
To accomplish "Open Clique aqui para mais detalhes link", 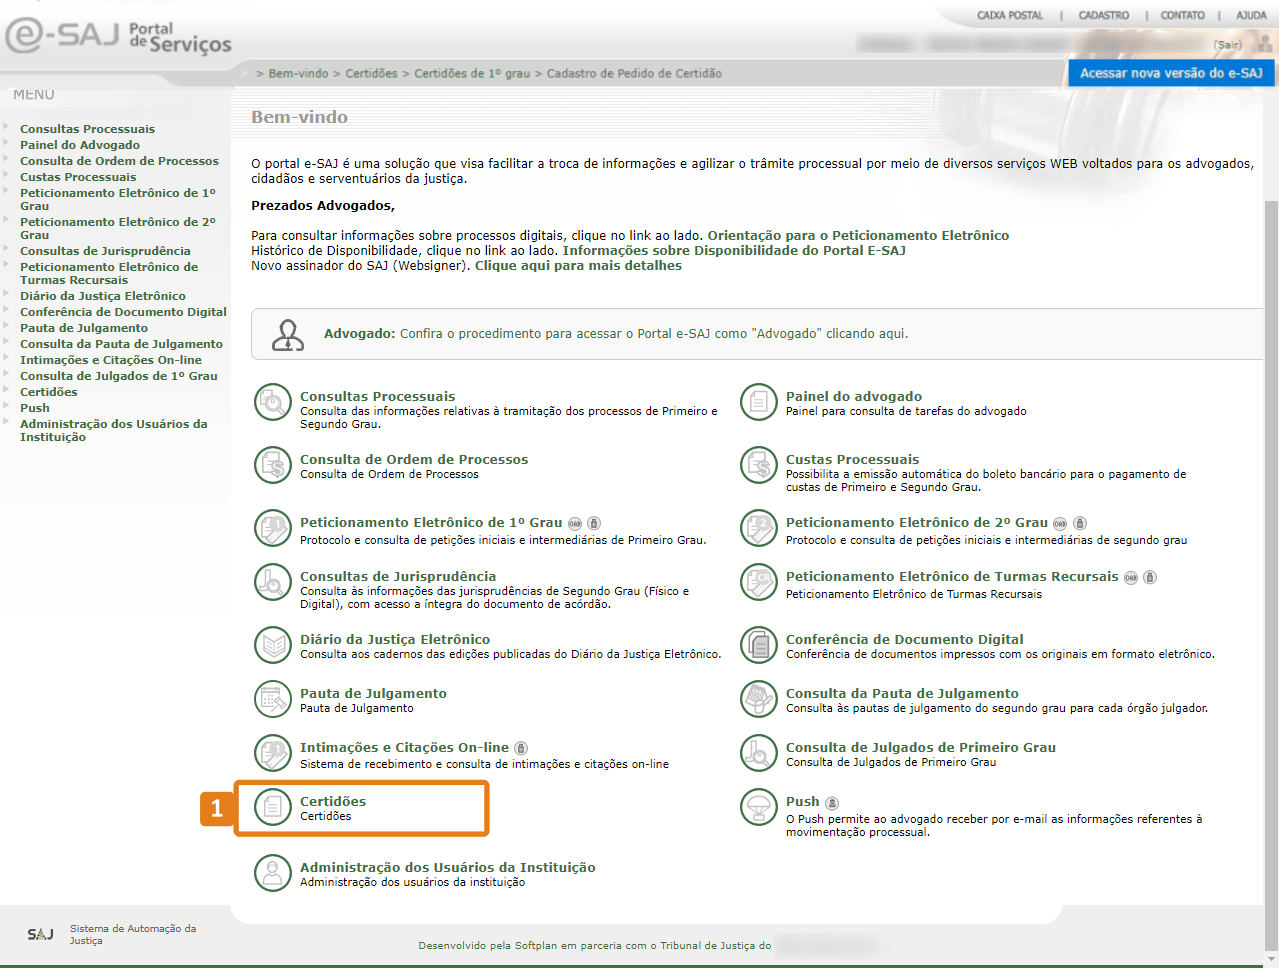I will tap(578, 266).
